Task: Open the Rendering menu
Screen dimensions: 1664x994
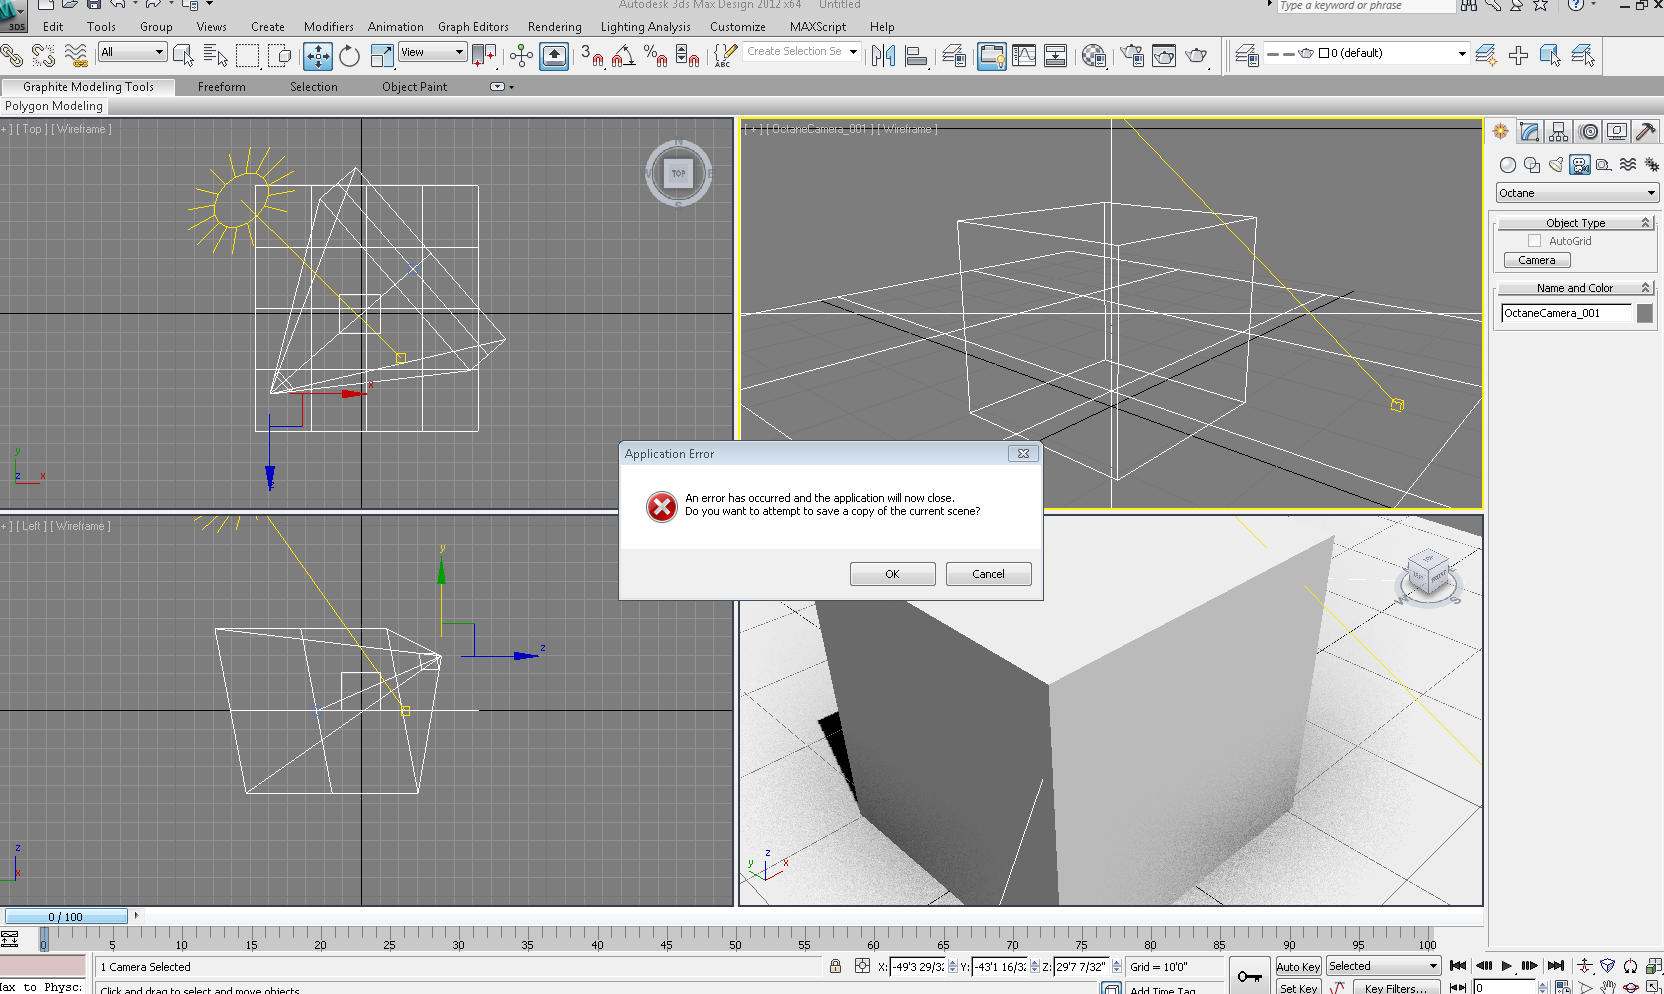Action: coord(554,27)
